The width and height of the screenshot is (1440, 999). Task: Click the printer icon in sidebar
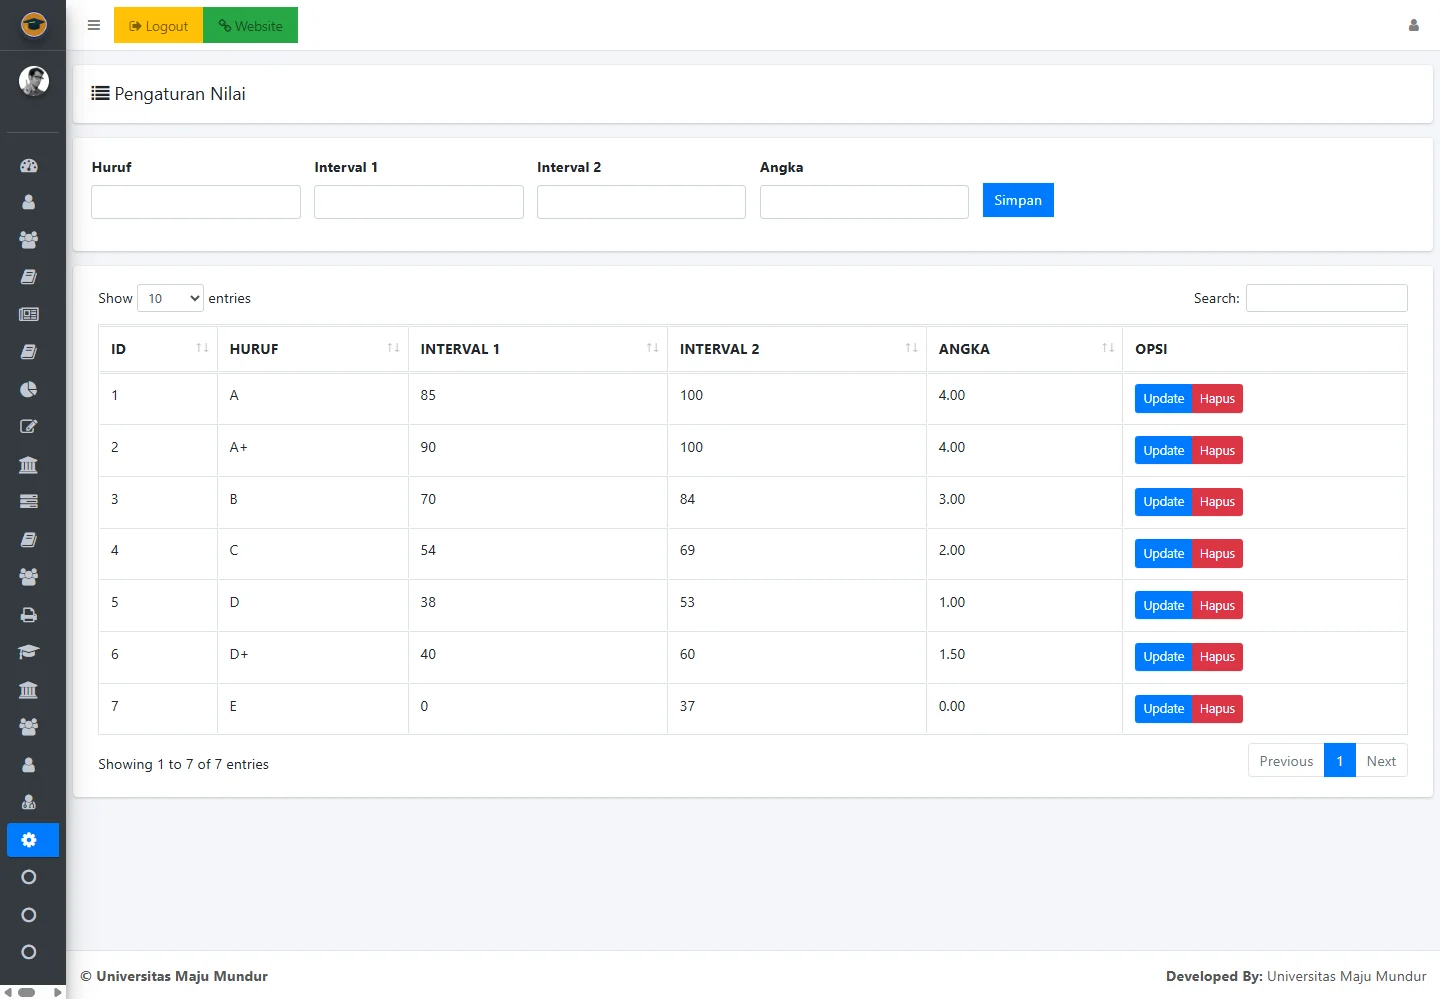(x=29, y=615)
